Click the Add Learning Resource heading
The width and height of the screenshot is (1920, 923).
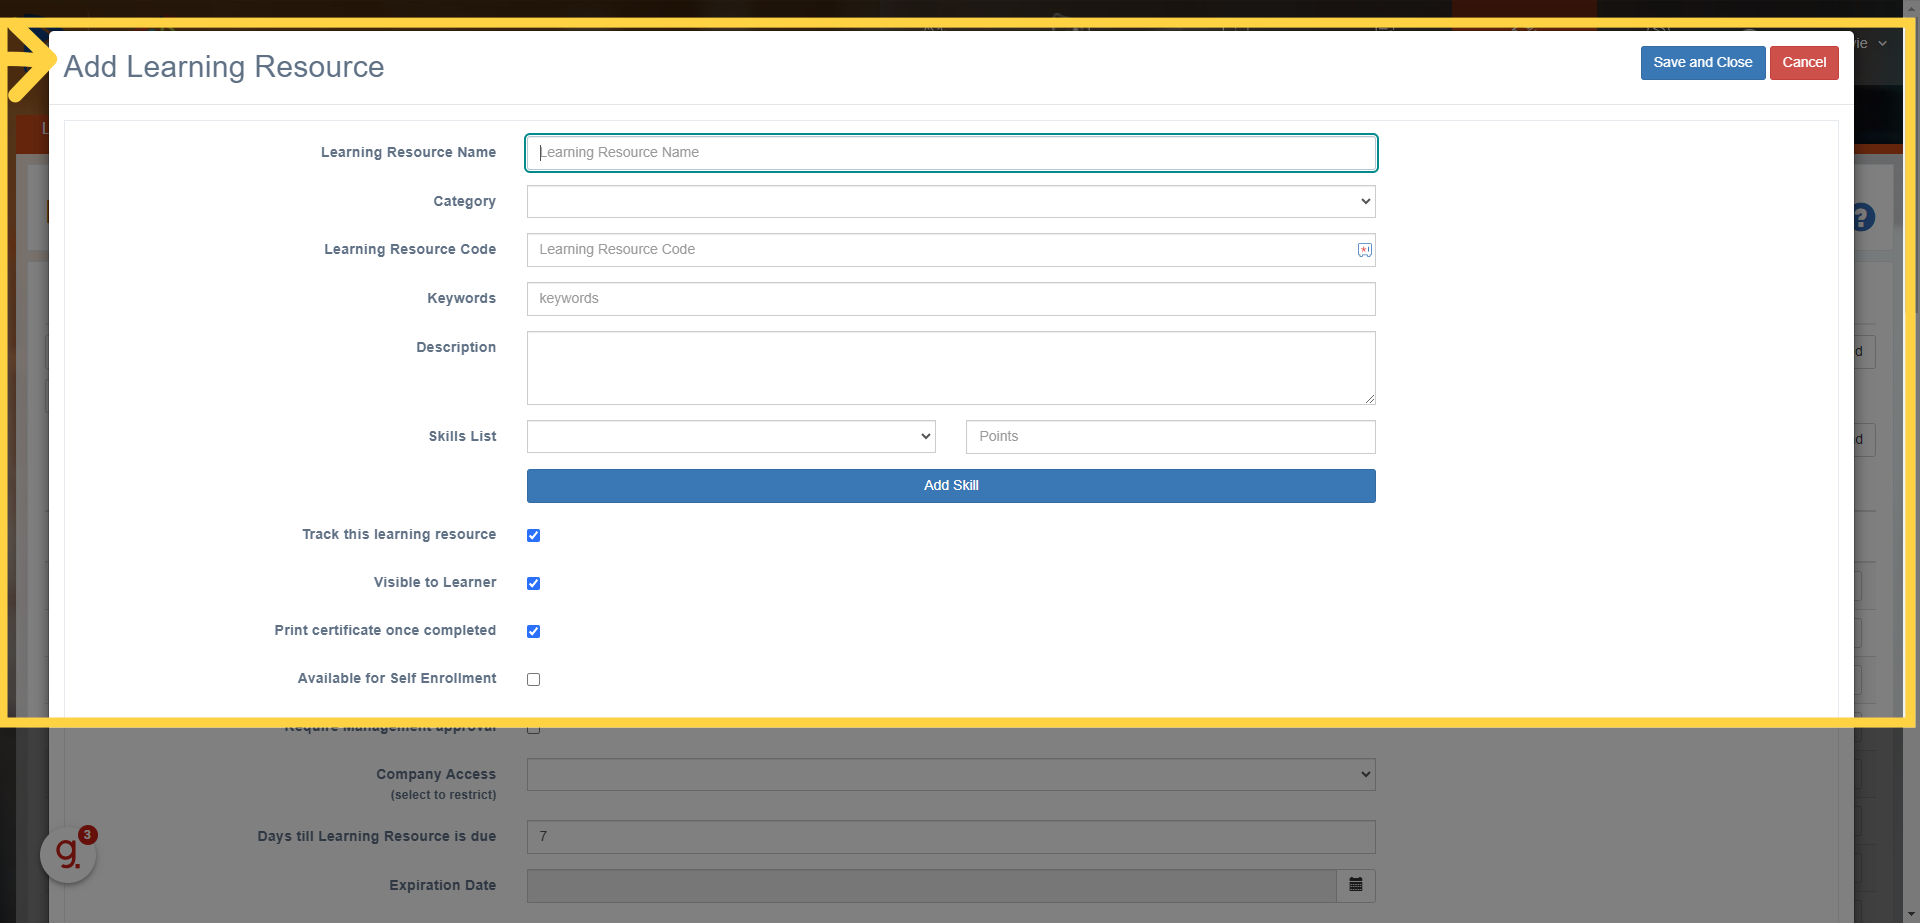[224, 66]
